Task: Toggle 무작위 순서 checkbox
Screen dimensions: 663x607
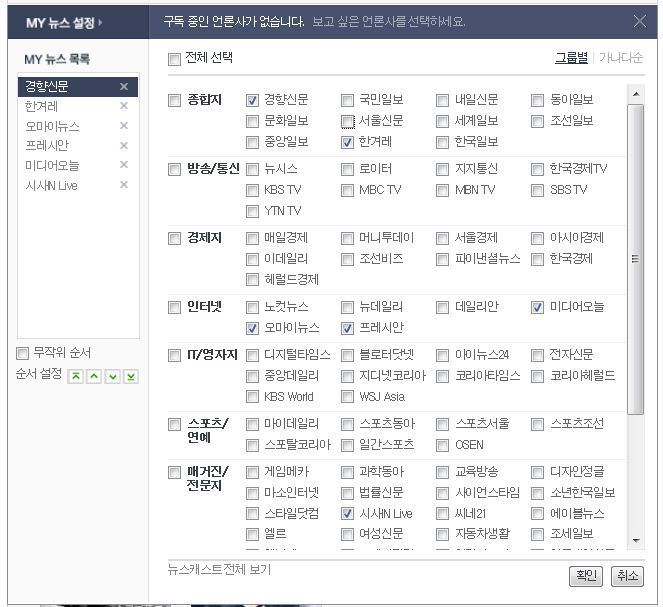Action: click(x=22, y=353)
